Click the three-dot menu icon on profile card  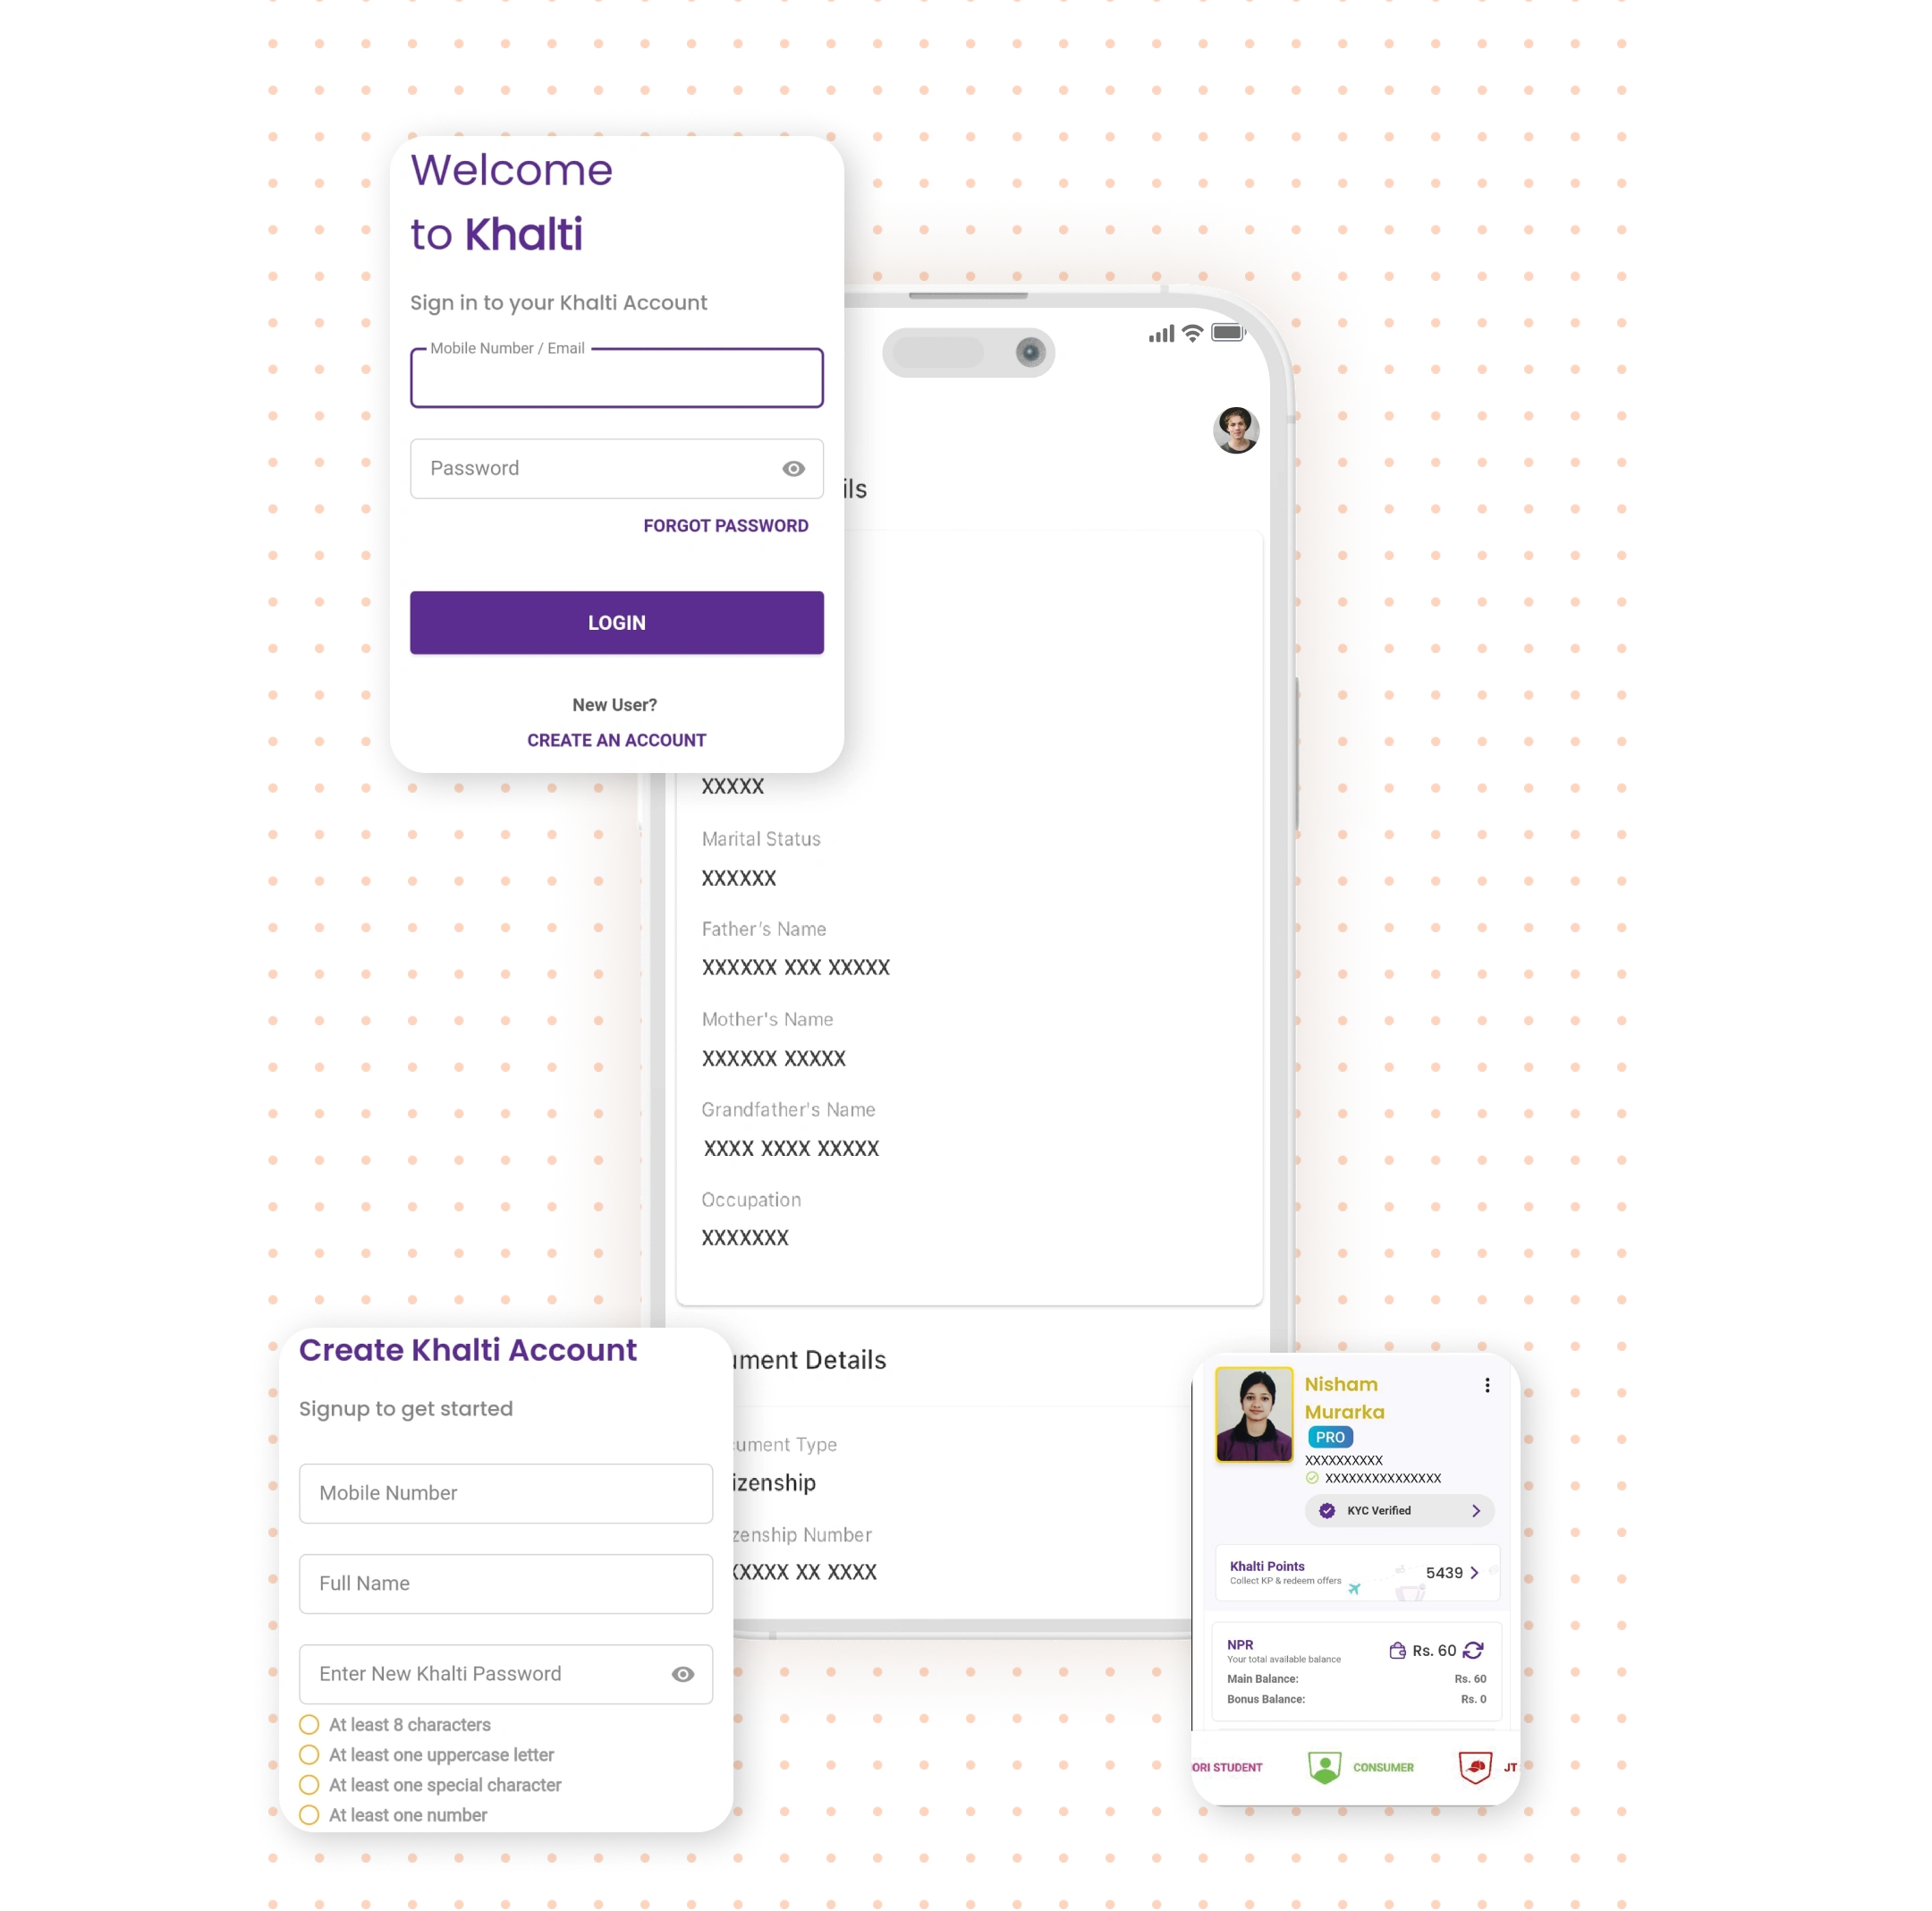[x=1487, y=1384]
